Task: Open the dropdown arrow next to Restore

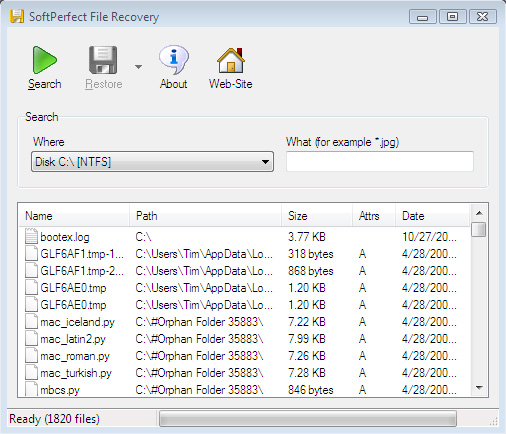Action: [138, 67]
